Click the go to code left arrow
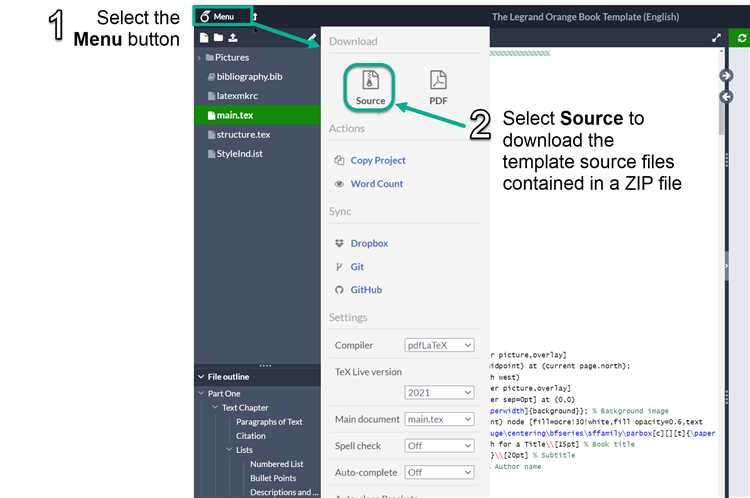 tap(726, 97)
